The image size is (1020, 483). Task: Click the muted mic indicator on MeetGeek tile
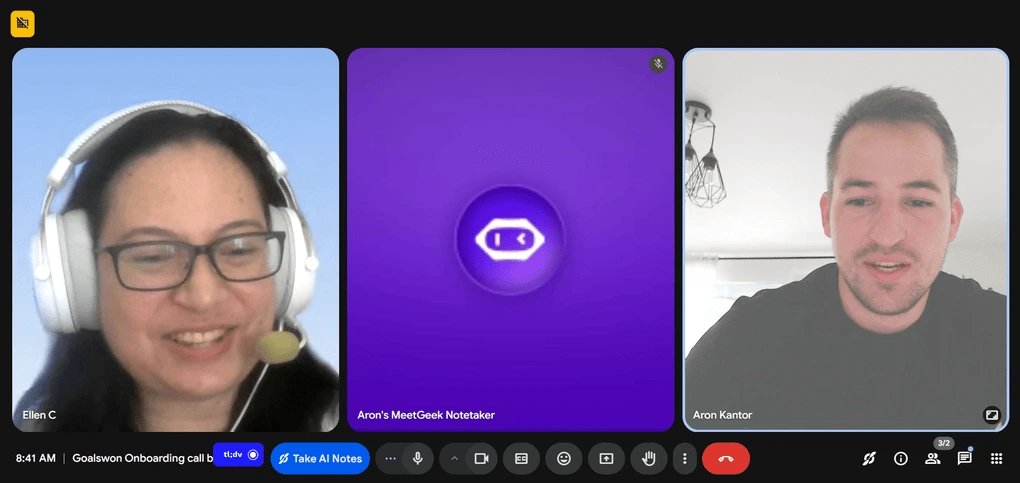[x=658, y=64]
